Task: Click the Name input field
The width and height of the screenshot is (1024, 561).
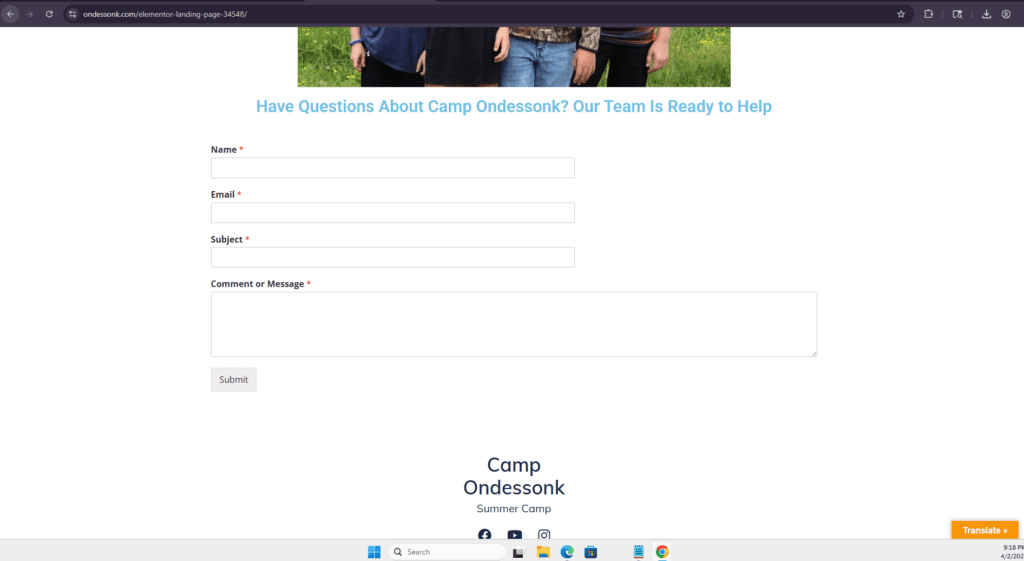Action: (x=392, y=168)
